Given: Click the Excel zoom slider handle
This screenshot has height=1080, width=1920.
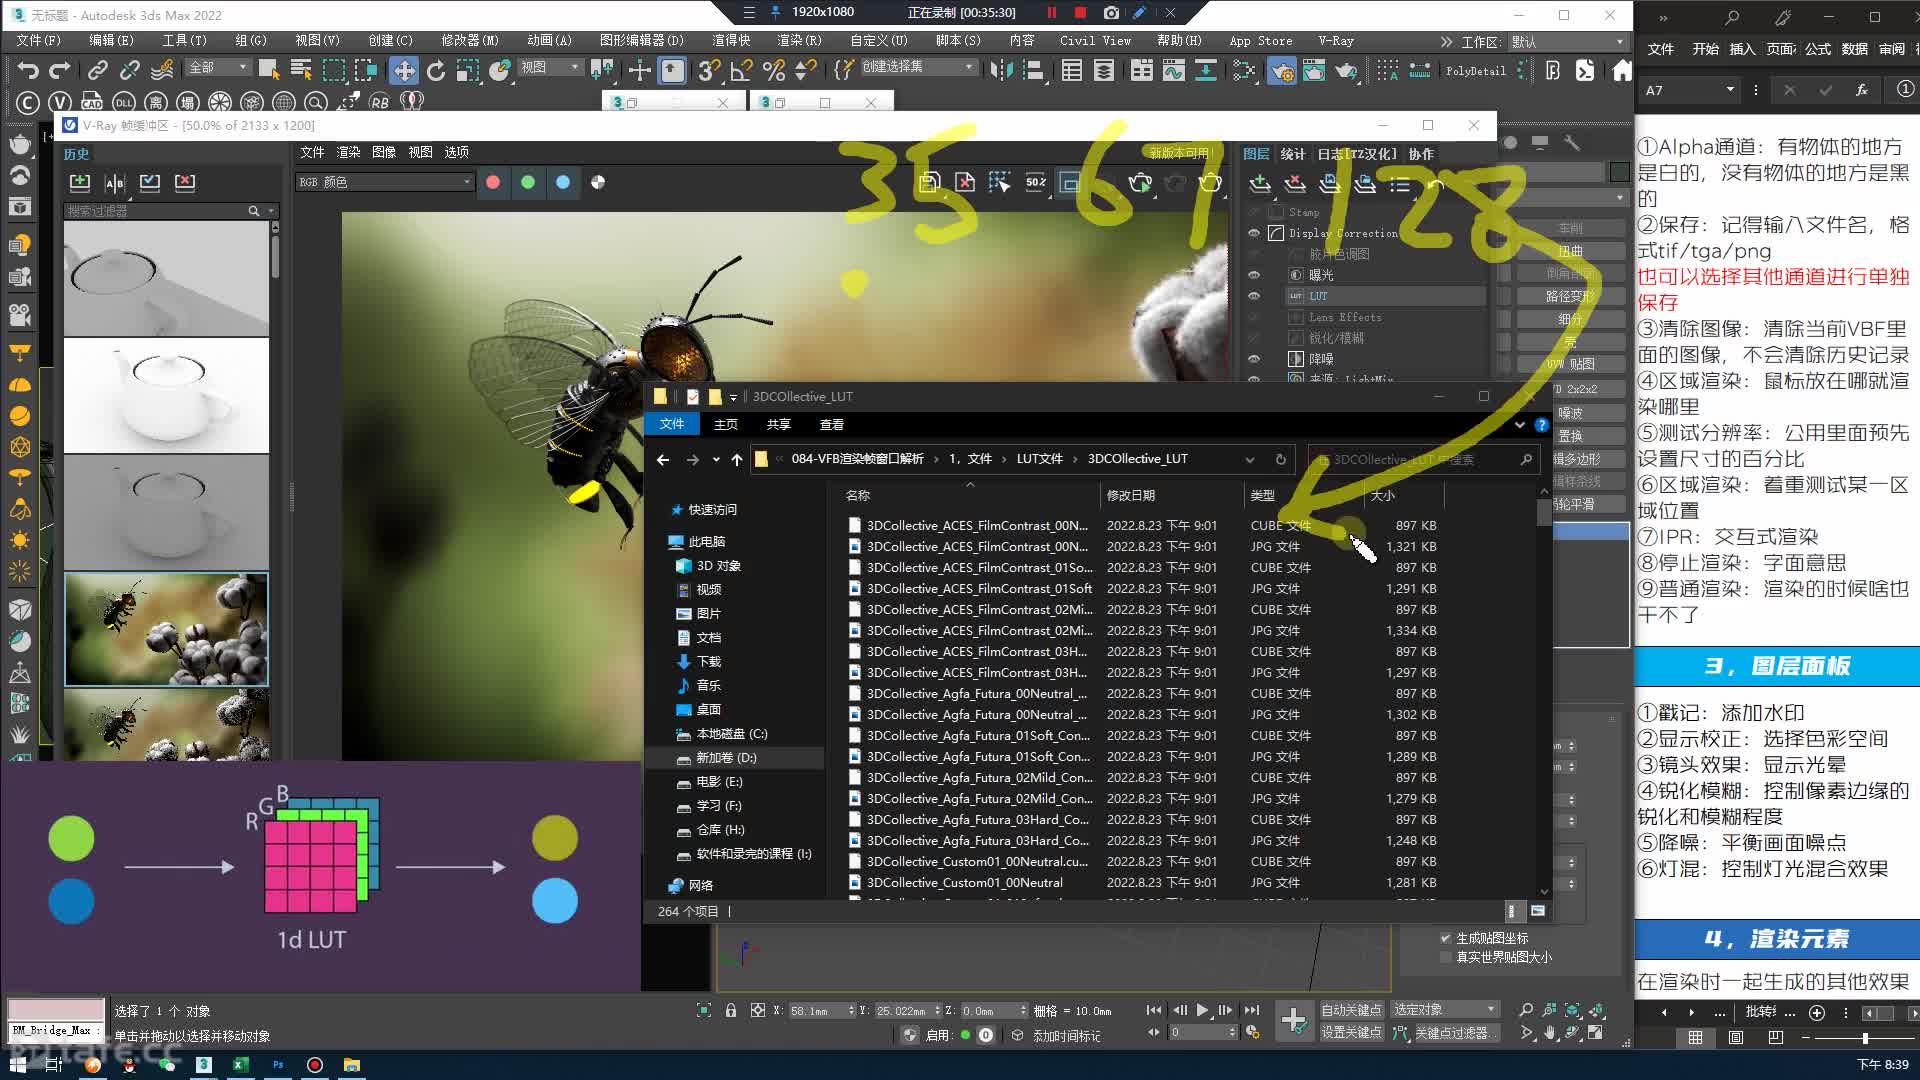Looking at the screenshot, I should point(1865,1038).
